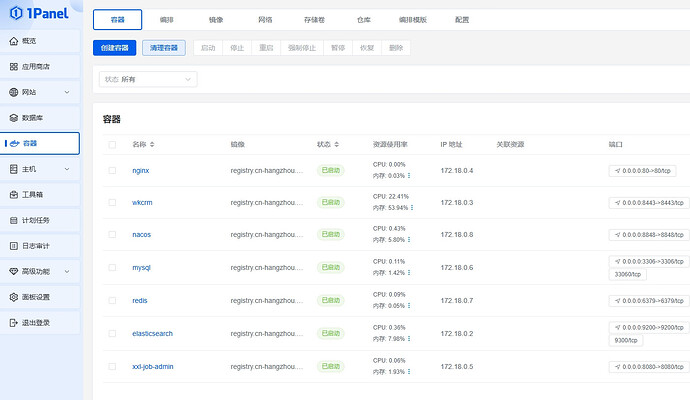Switch to the 编排模板 tab
Screen dimensions: 690x400
pos(413,20)
